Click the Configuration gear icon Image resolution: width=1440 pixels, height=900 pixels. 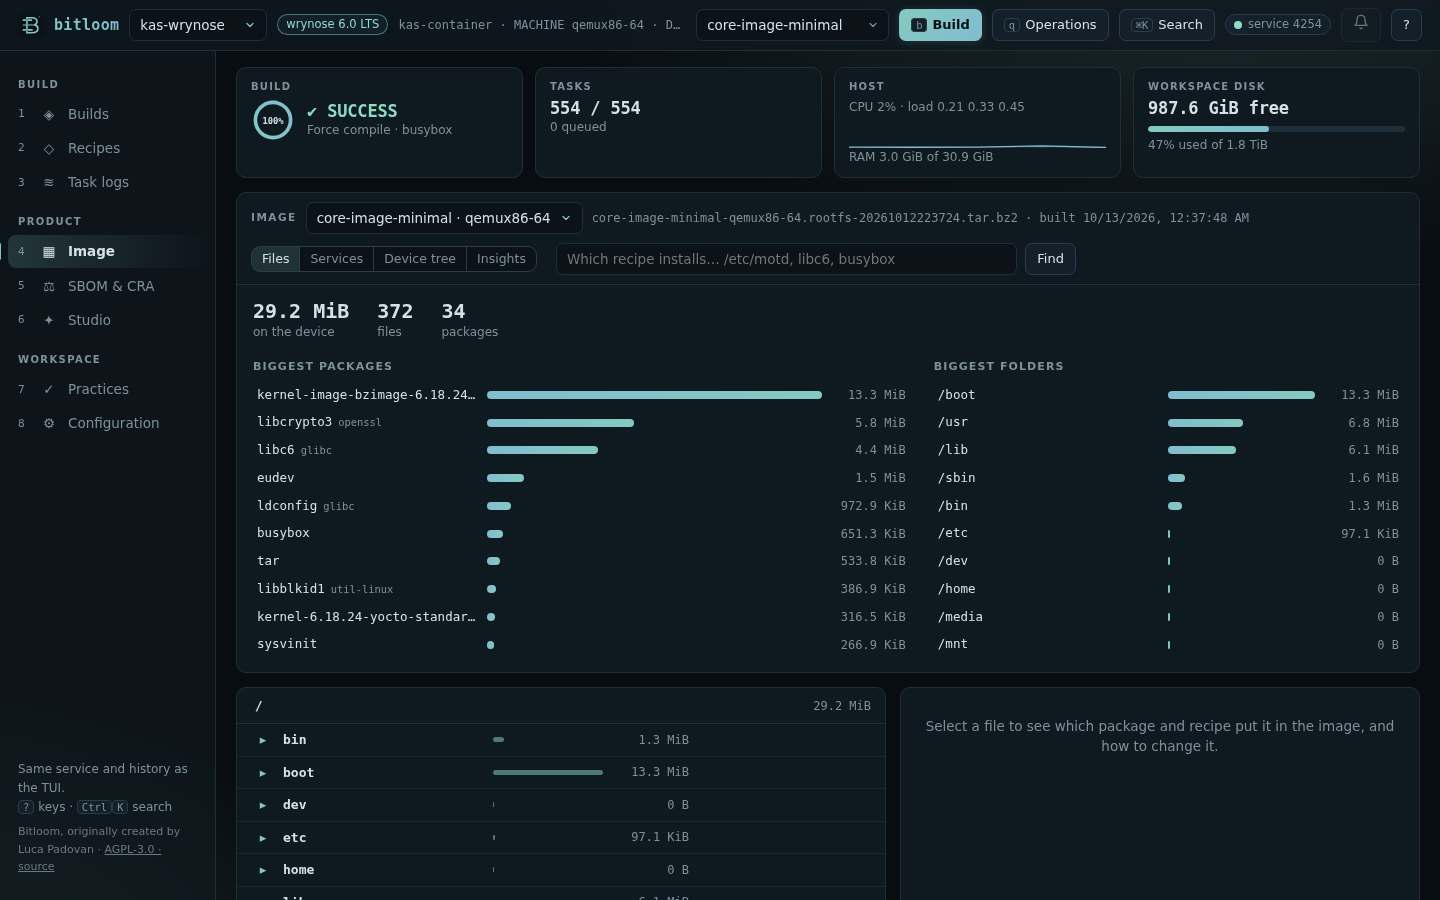(49, 424)
